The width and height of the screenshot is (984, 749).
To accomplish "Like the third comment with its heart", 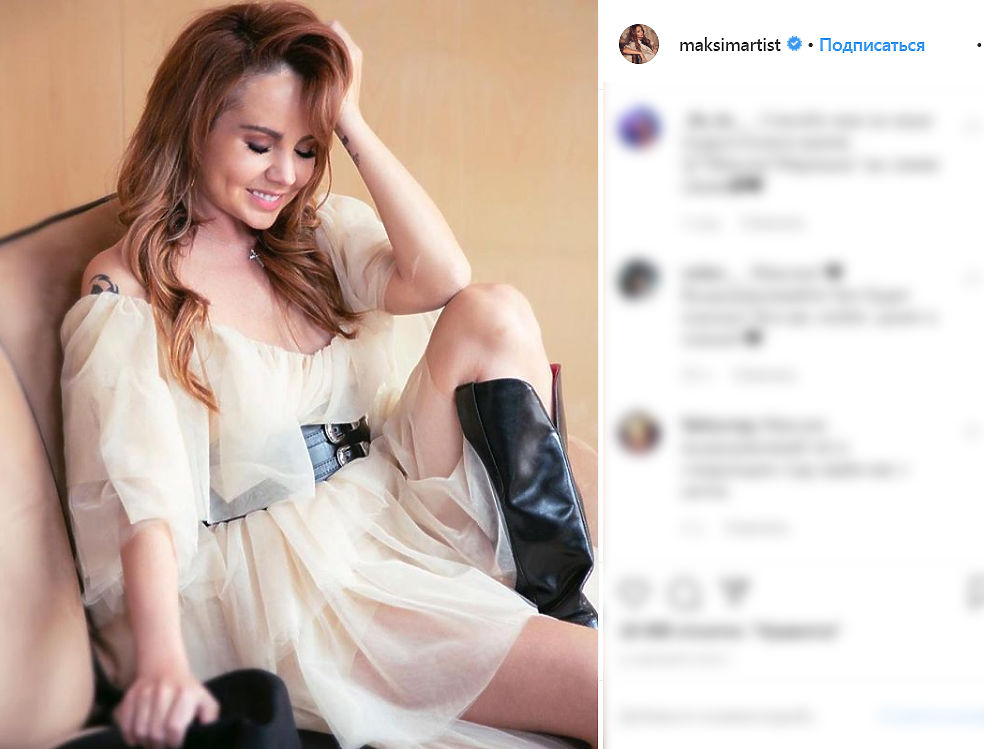I will point(973,430).
